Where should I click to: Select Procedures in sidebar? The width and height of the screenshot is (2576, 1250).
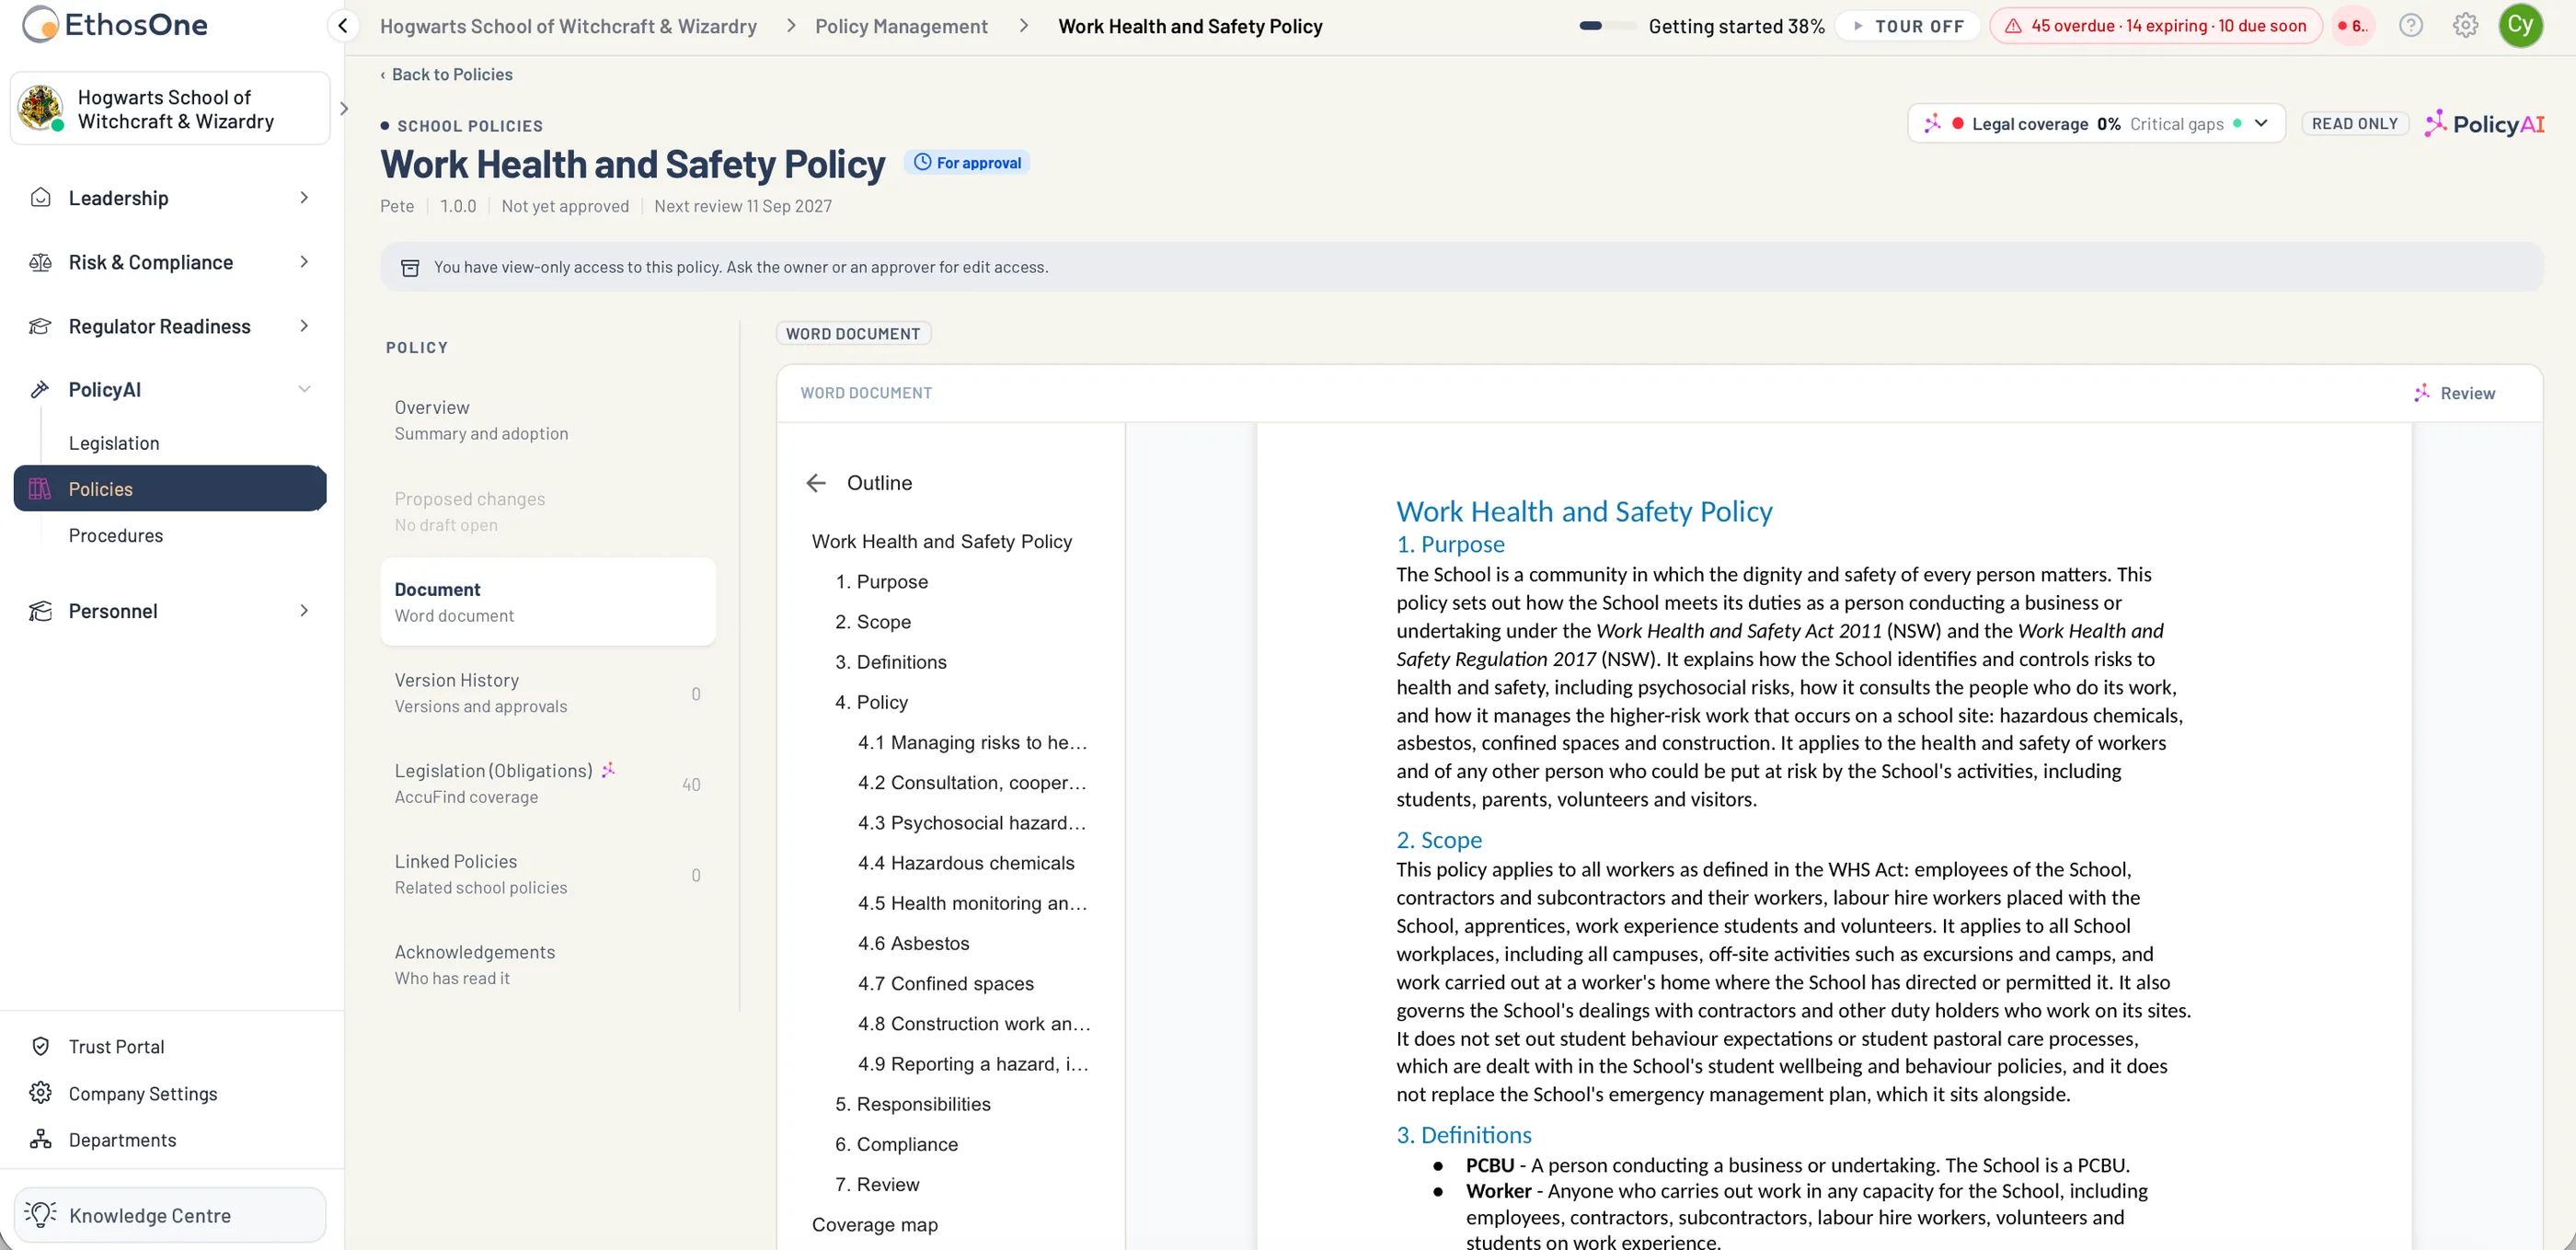pyautogui.click(x=116, y=535)
